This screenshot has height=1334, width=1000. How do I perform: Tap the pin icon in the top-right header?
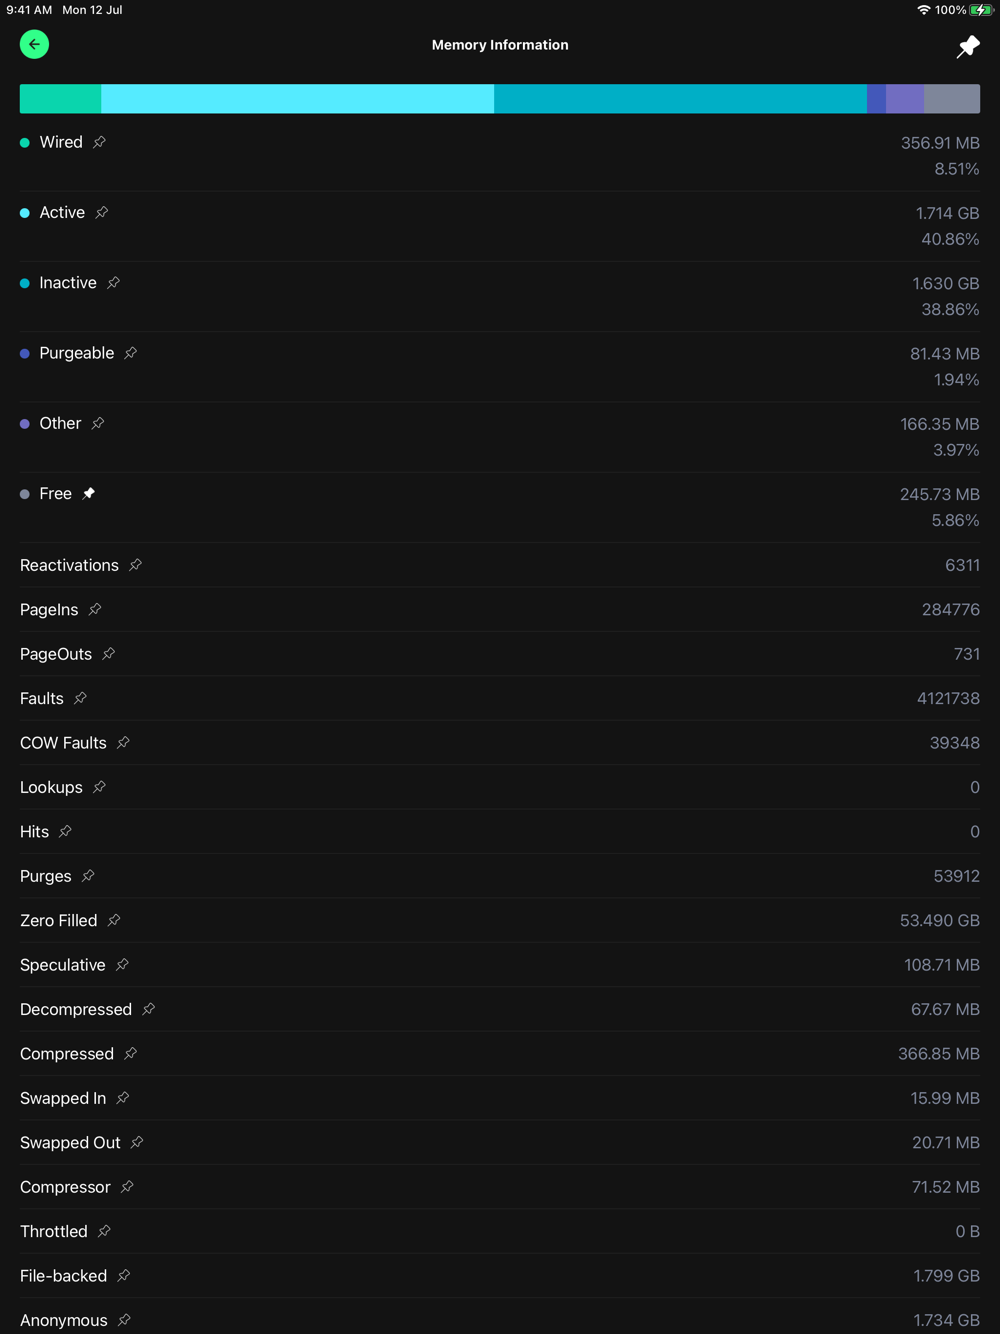click(x=967, y=46)
